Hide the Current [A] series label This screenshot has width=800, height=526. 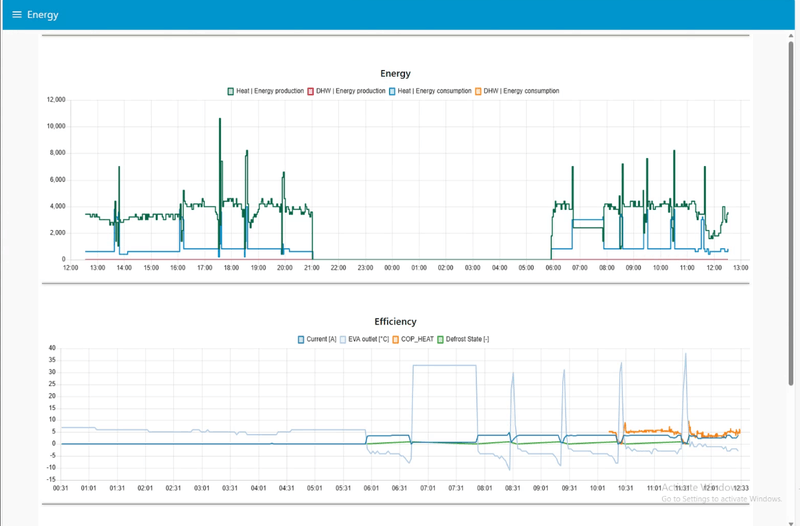coord(321,339)
